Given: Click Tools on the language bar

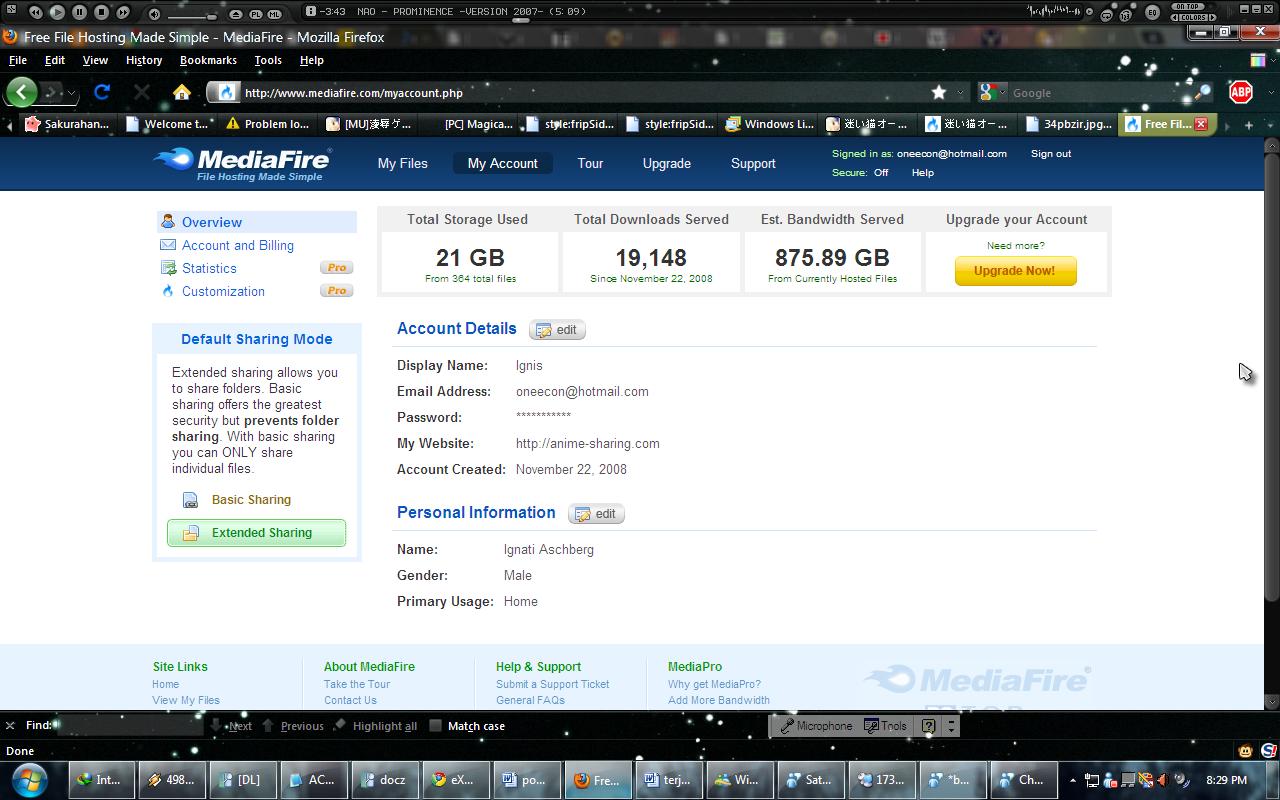Looking at the screenshot, I should (885, 726).
